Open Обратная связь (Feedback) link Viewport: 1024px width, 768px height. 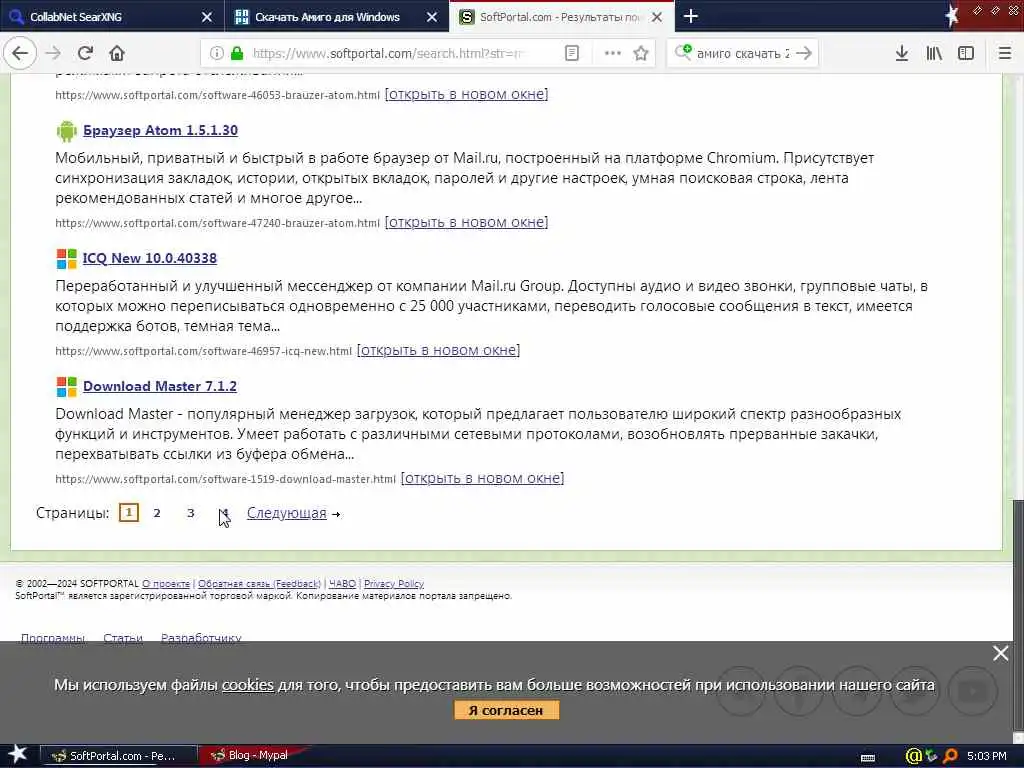pos(259,584)
